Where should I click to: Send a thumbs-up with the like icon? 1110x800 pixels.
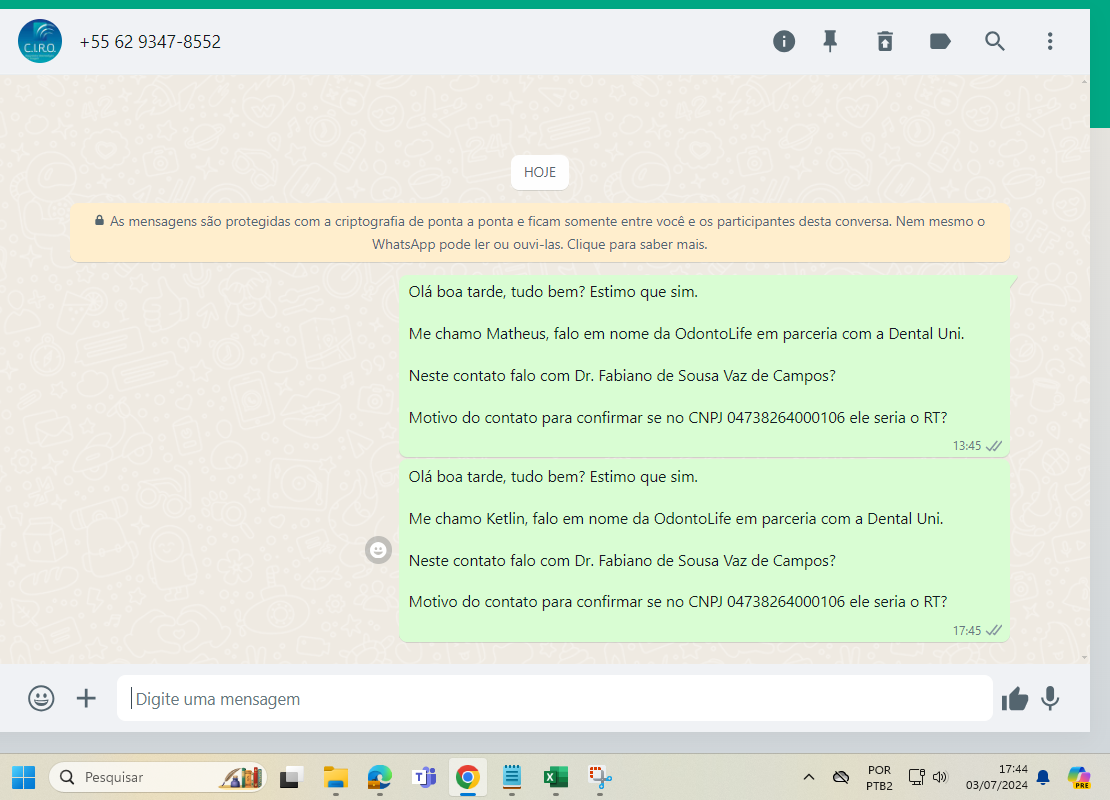1014,699
